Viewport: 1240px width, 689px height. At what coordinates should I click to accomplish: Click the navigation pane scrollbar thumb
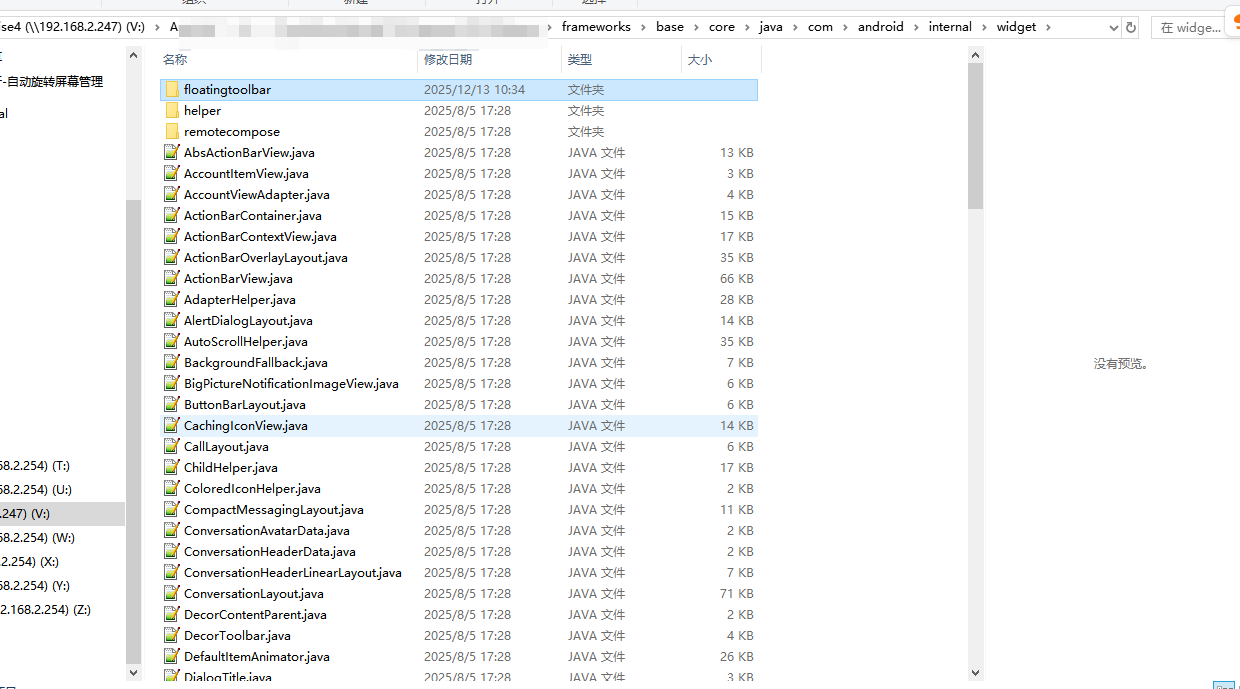coord(133,431)
